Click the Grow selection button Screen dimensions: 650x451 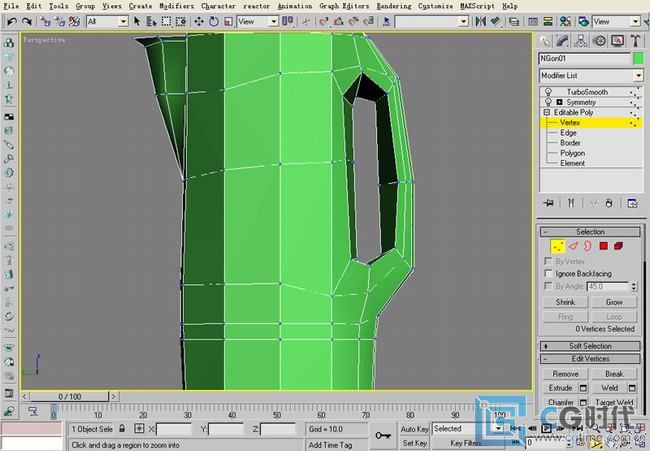(x=614, y=302)
